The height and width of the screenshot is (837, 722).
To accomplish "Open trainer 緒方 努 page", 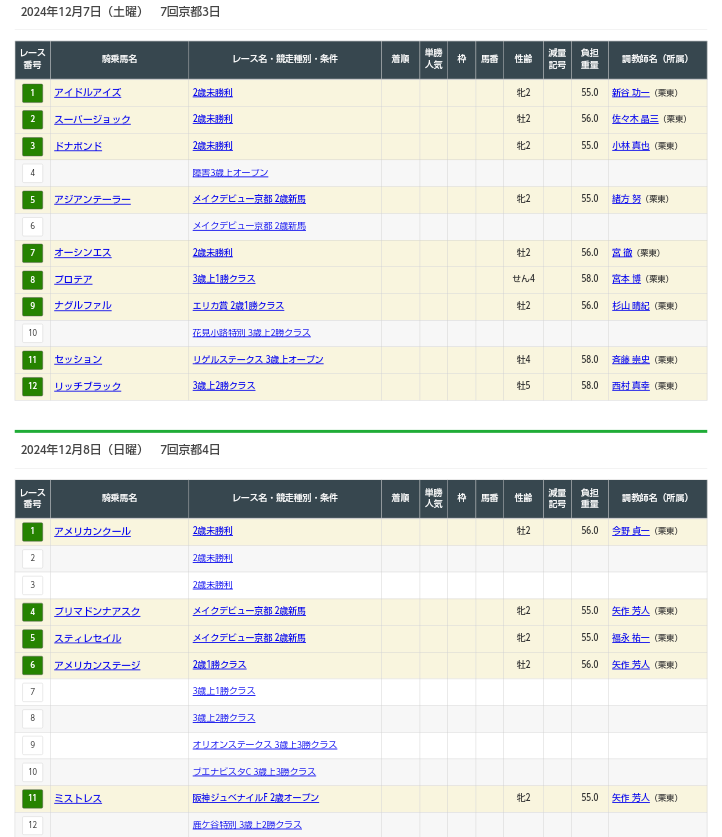I will pyautogui.click(x=626, y=199).
